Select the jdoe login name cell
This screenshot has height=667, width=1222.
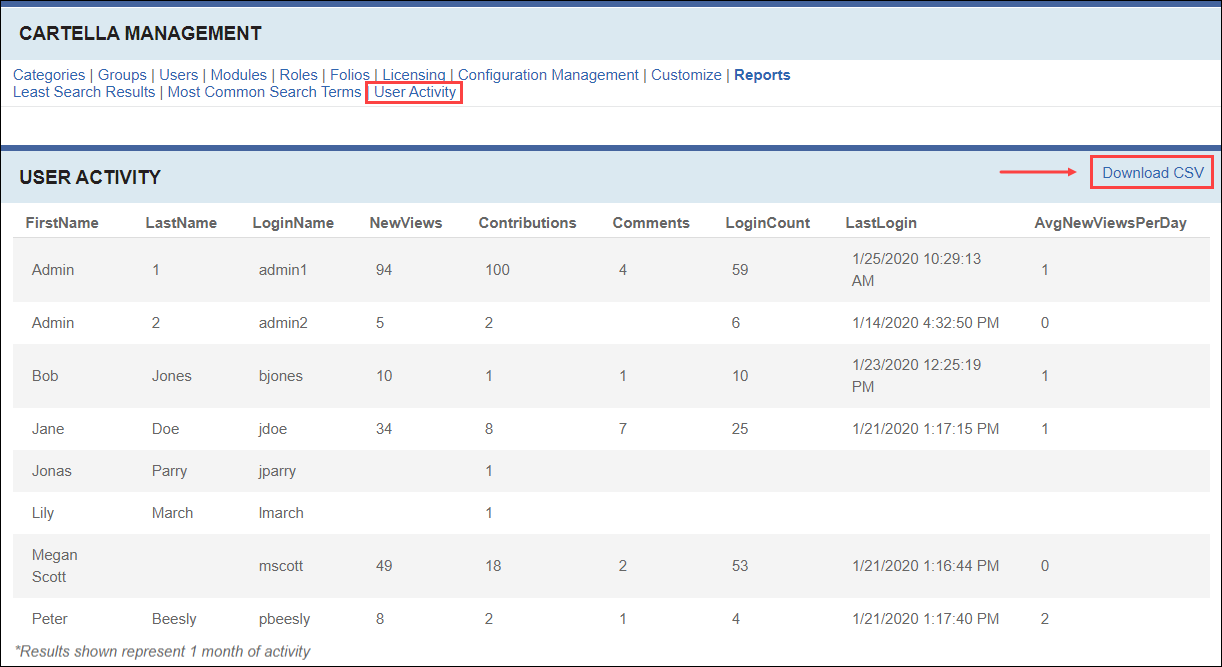273,429
